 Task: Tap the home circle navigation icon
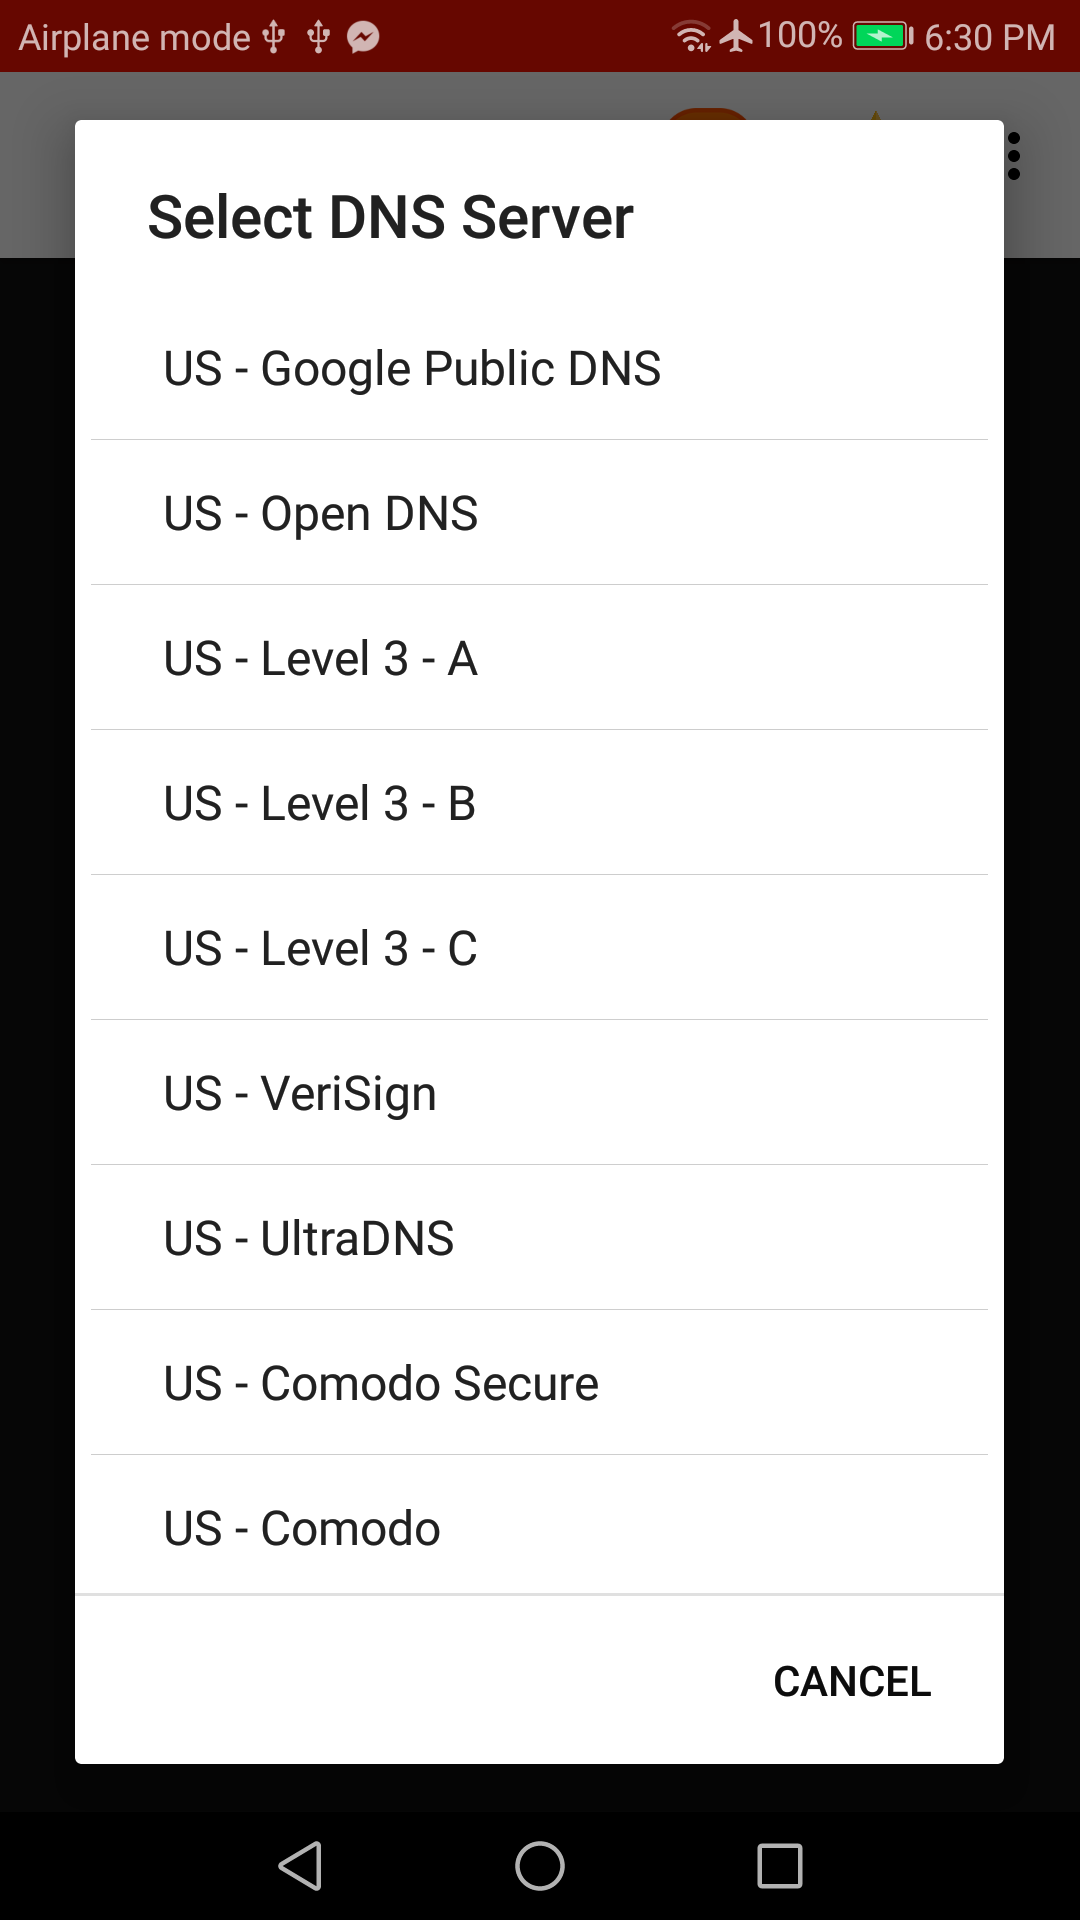tap(540, 1866)
